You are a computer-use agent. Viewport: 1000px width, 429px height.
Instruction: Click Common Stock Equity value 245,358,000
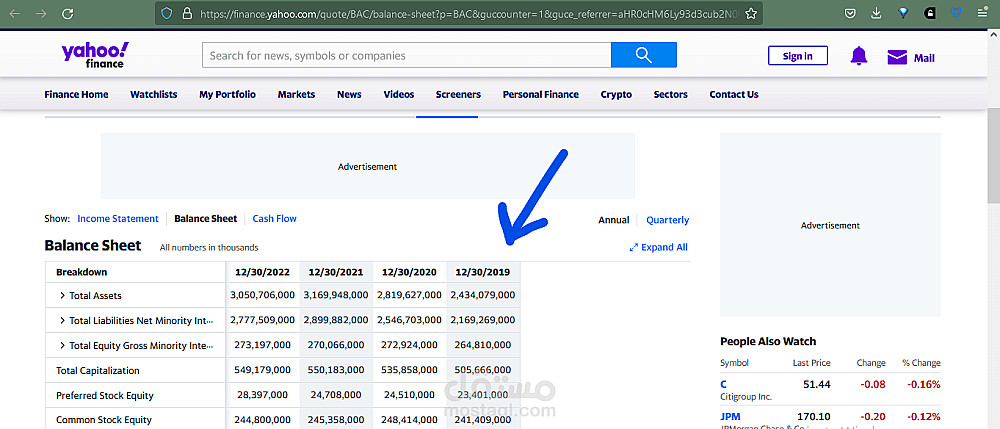336,419
